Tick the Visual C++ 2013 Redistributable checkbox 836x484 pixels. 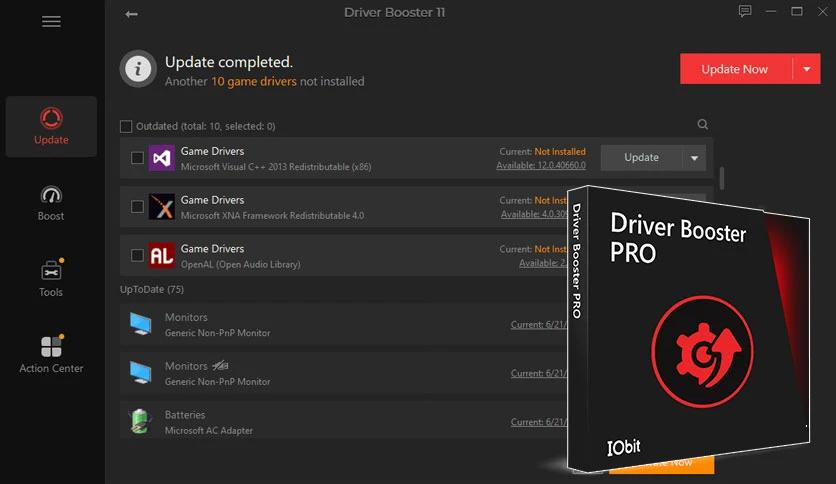tap(138, 158)
